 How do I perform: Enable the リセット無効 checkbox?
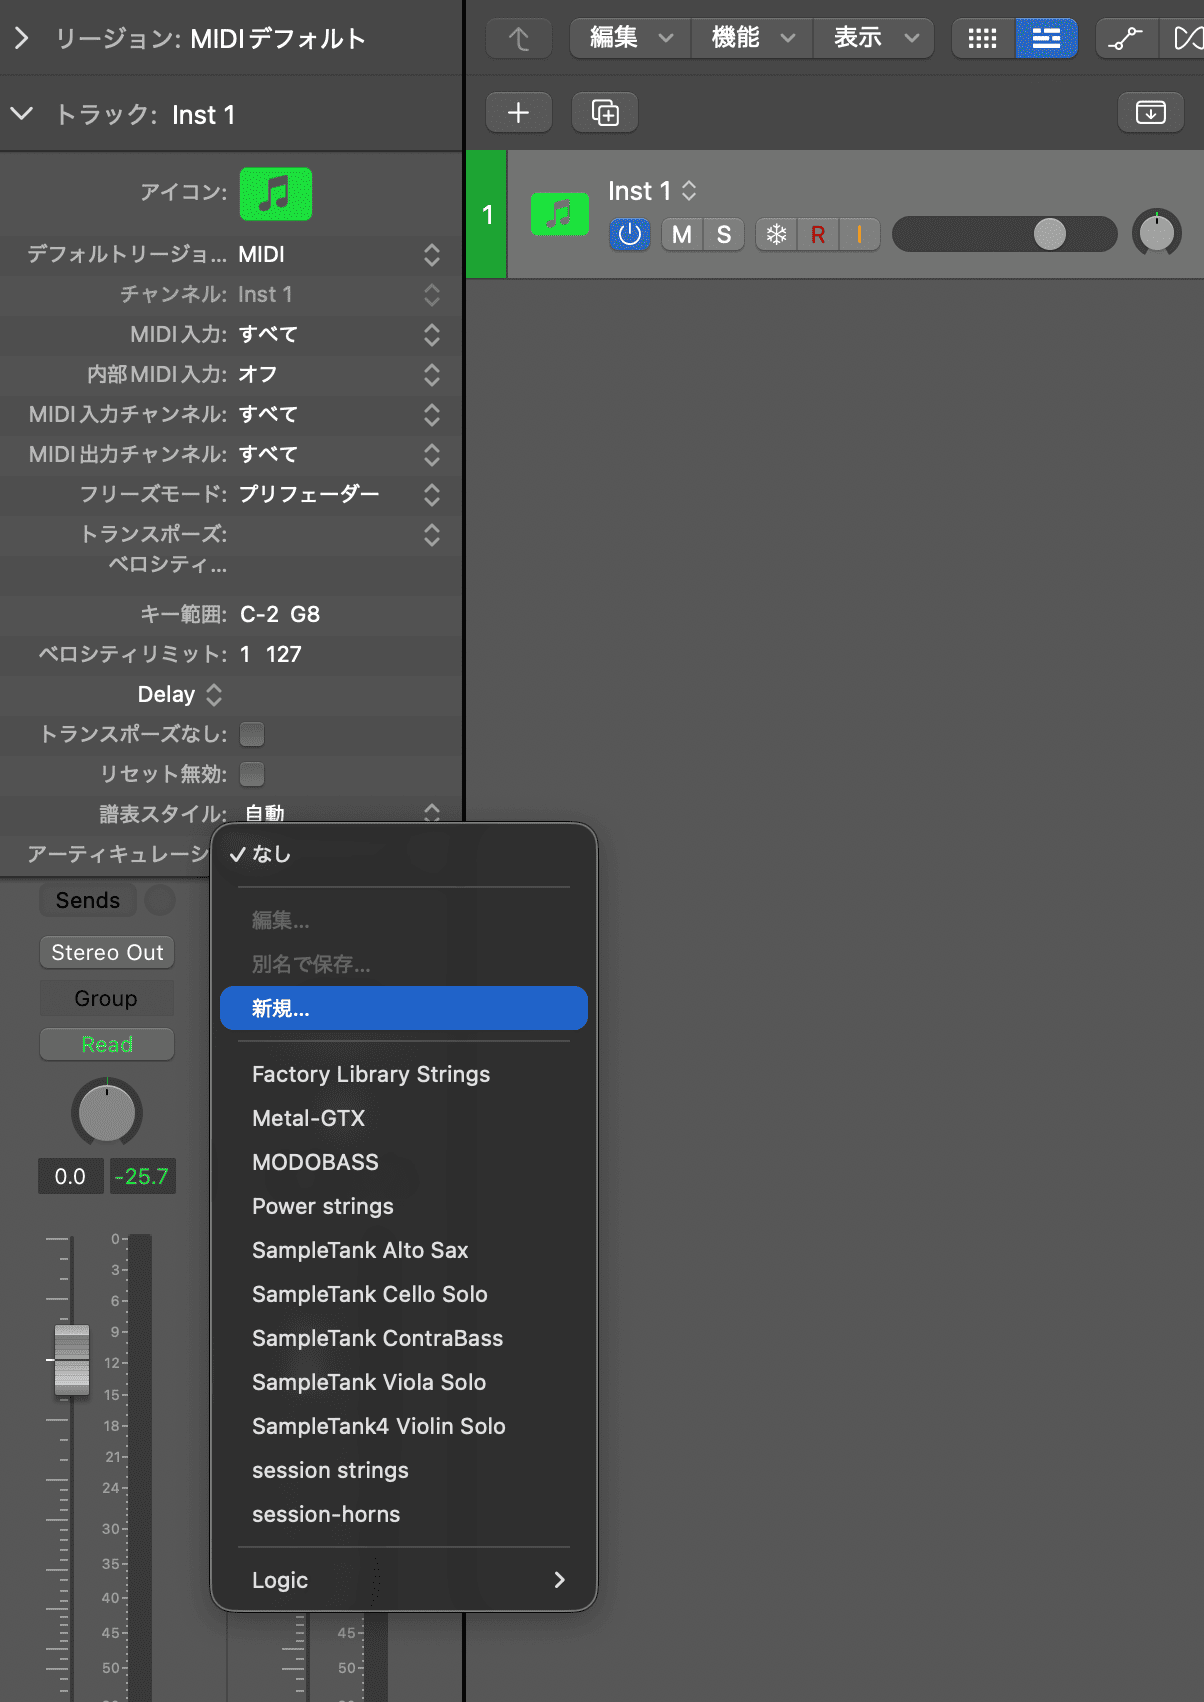[252, 774]
